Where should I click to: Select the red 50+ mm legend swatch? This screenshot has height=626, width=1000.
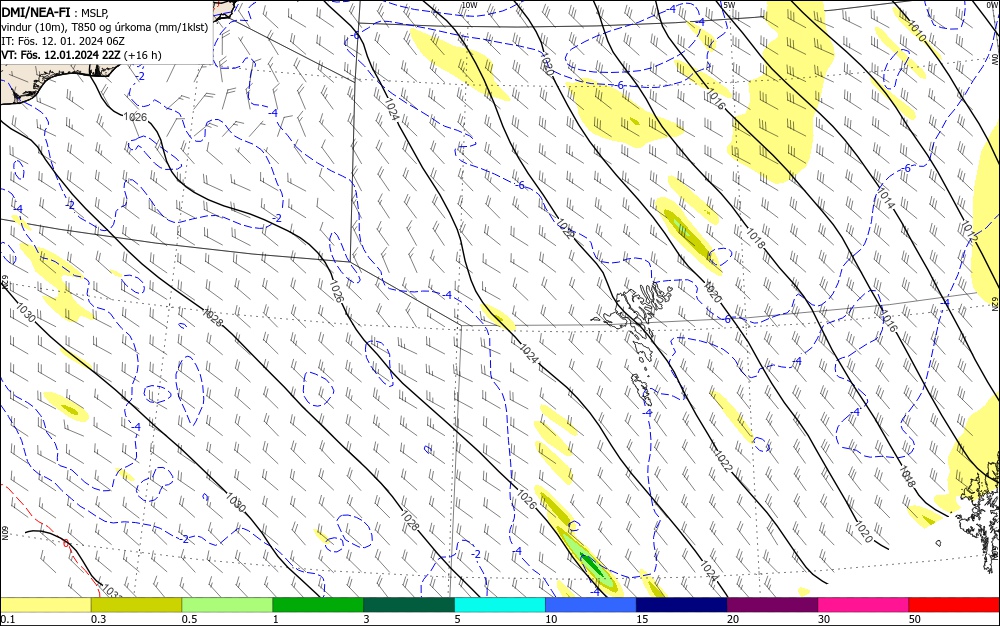(x=954, y=605)
